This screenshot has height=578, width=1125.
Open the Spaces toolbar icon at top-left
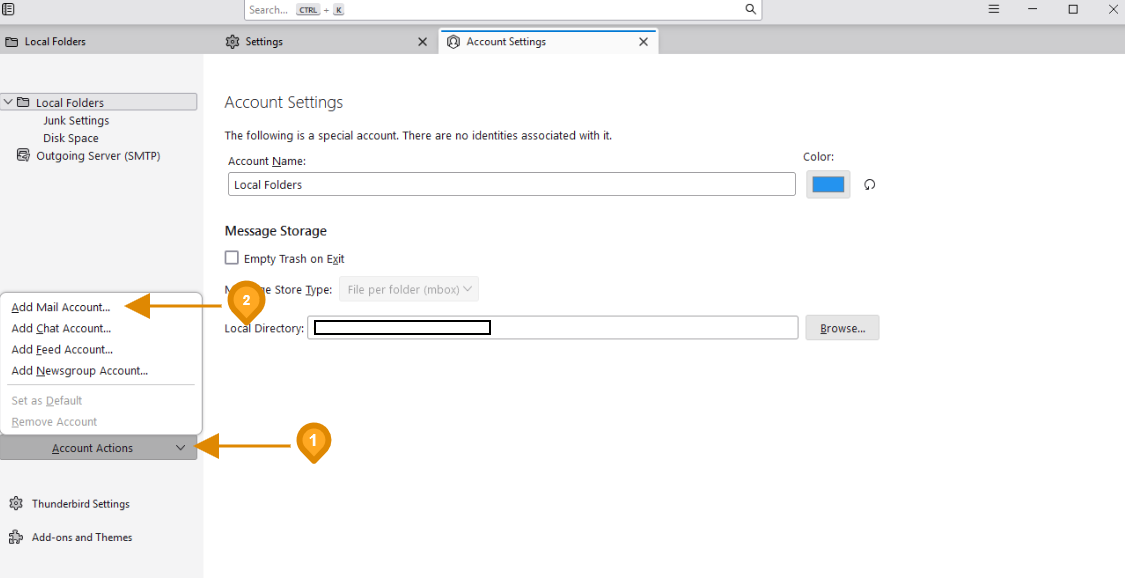click(x=9, y=9)
